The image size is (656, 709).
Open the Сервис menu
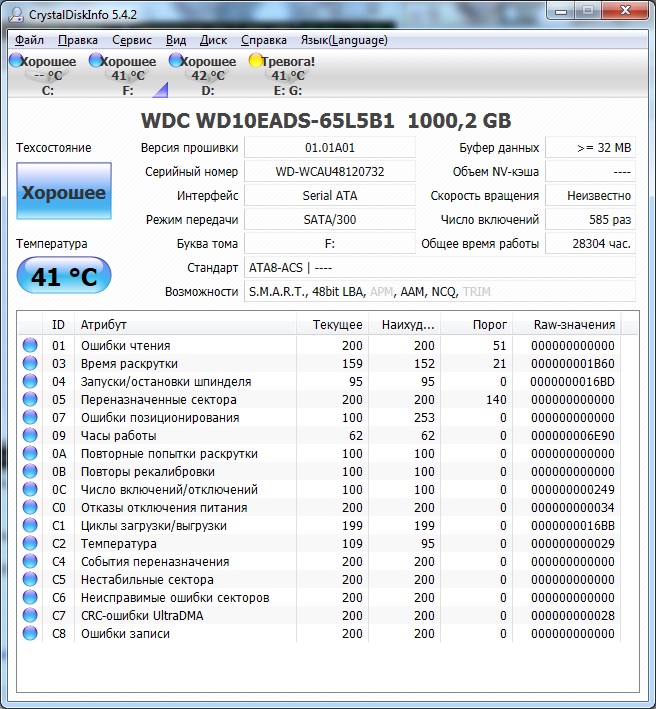tap(132, 40)
